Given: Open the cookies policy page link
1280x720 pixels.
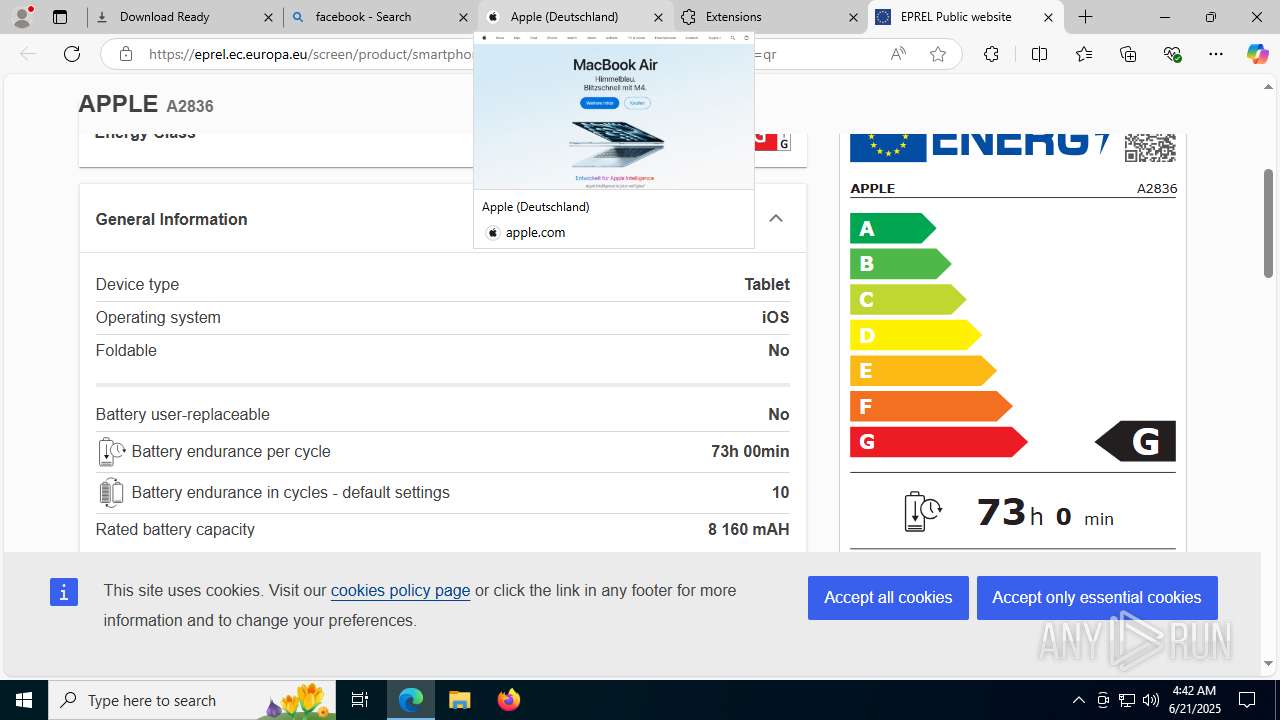Looking at the screenshot, I should (400, 590).
